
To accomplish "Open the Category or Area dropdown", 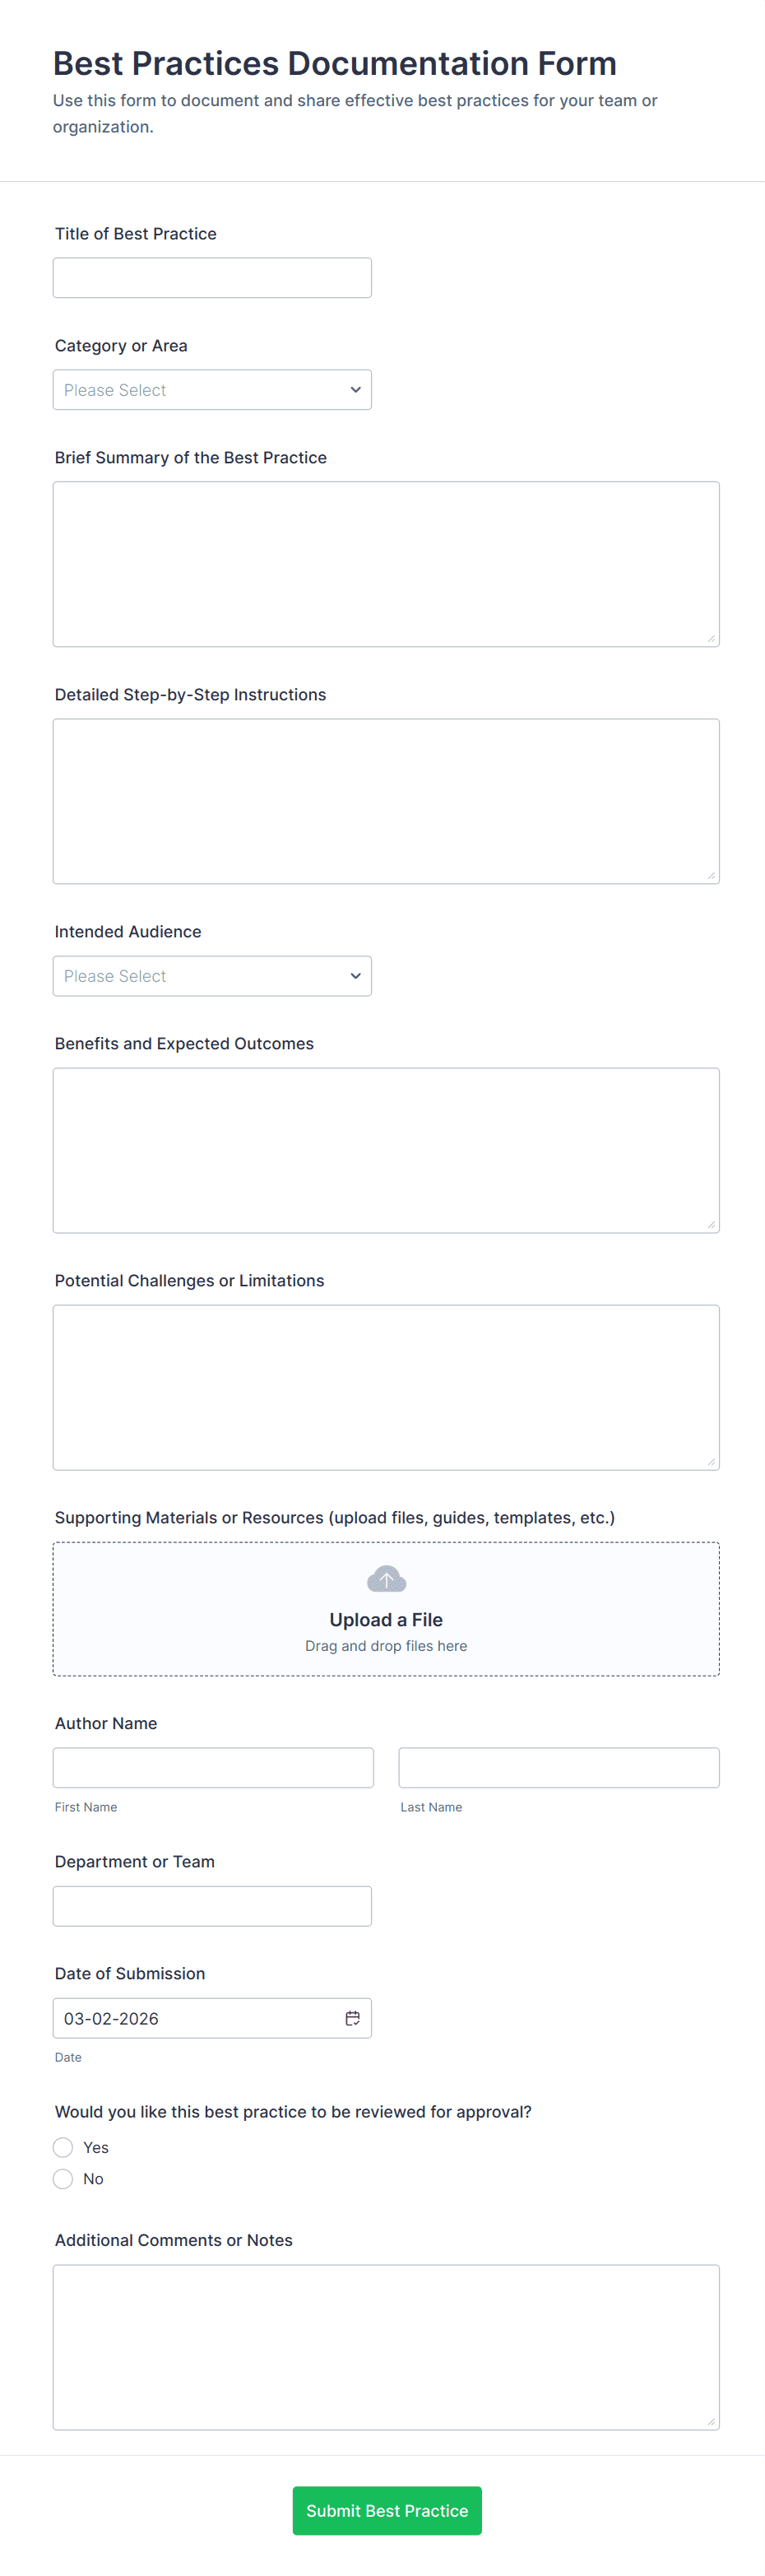I will [212, 389].
